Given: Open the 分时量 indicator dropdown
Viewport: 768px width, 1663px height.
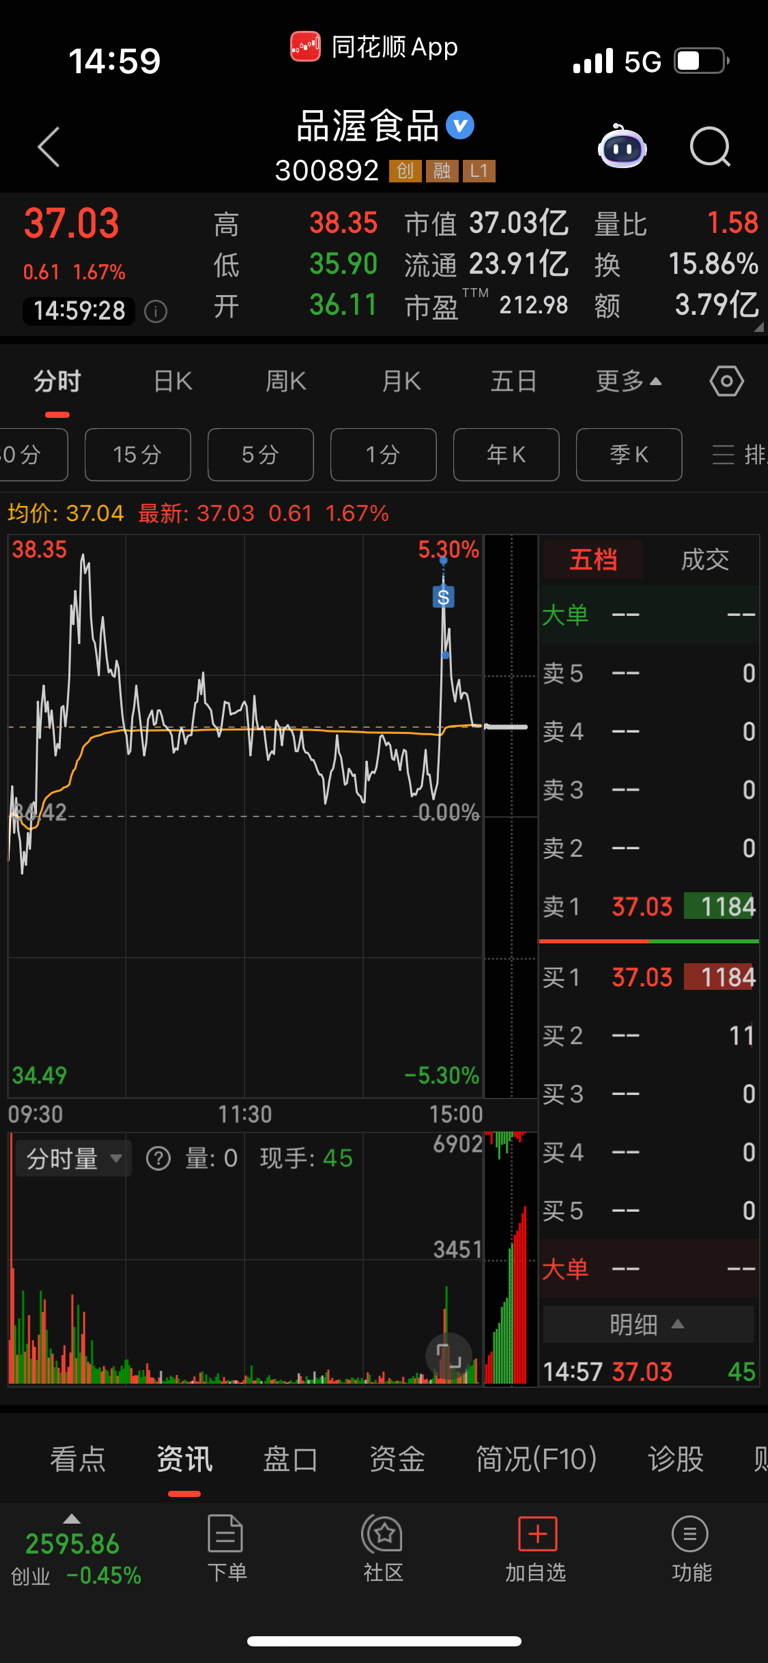Looking at the screenshot, I should point(73,1158).
